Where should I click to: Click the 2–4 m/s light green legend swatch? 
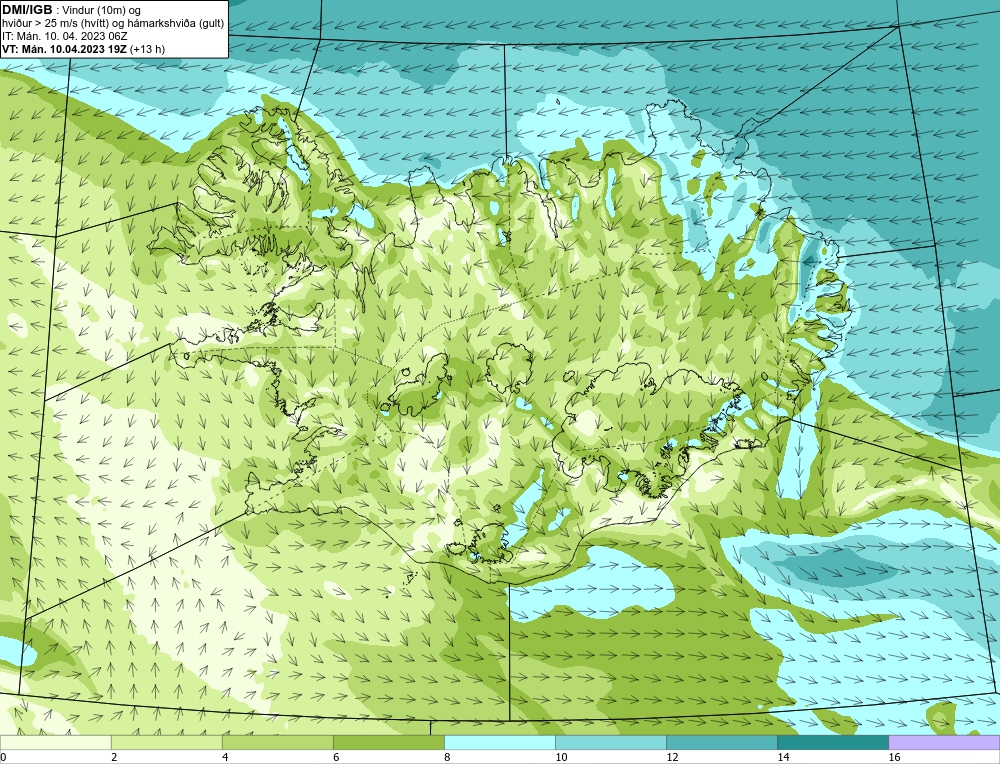pos(166,742)
